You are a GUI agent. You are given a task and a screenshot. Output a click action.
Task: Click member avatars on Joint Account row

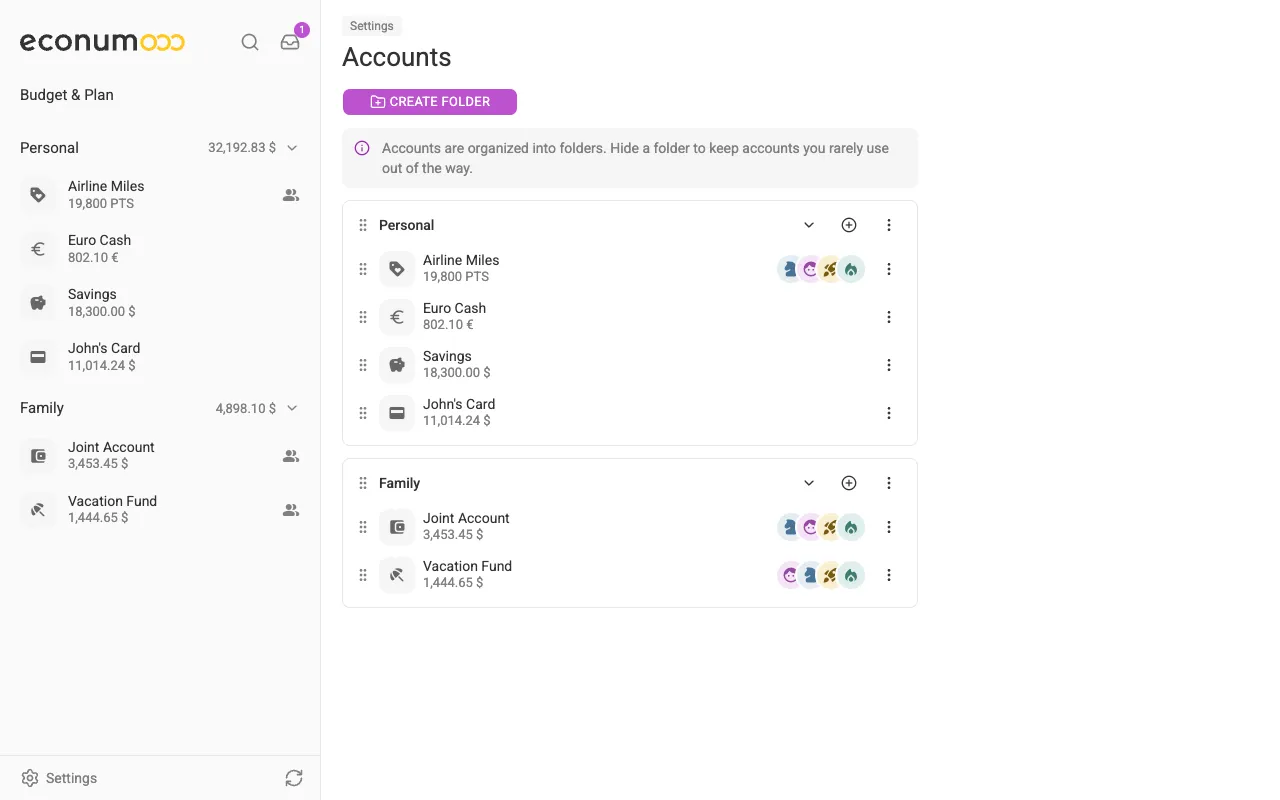pos(821,527)
